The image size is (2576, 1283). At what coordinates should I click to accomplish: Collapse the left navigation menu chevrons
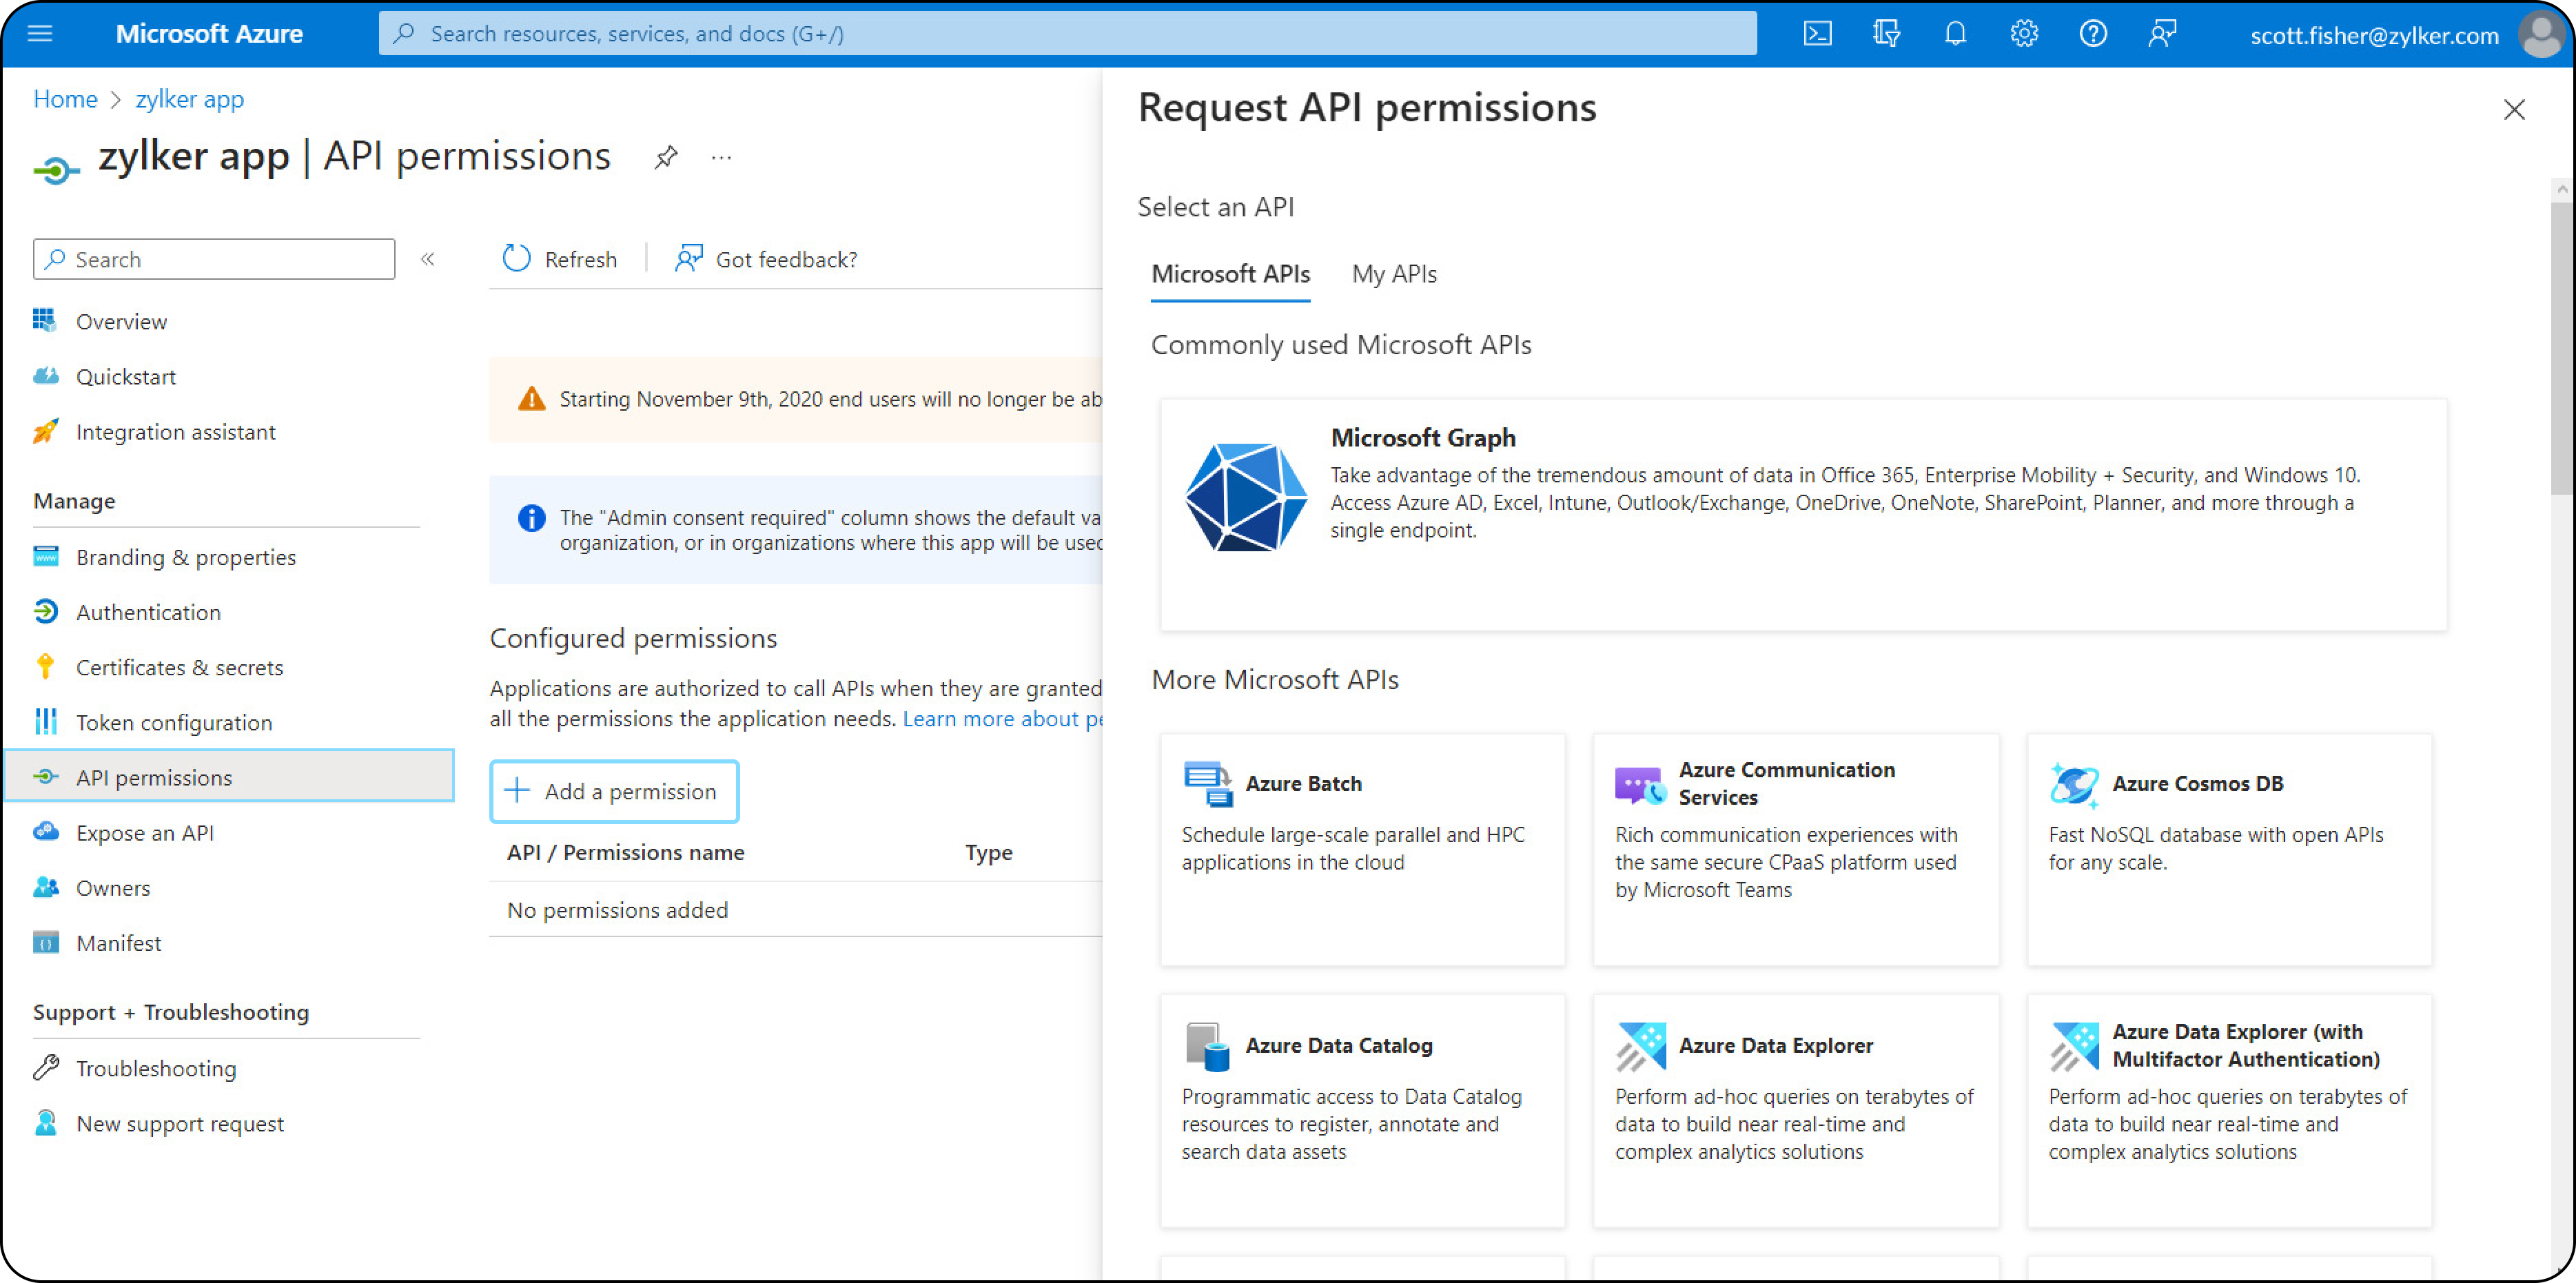(428, 259)
